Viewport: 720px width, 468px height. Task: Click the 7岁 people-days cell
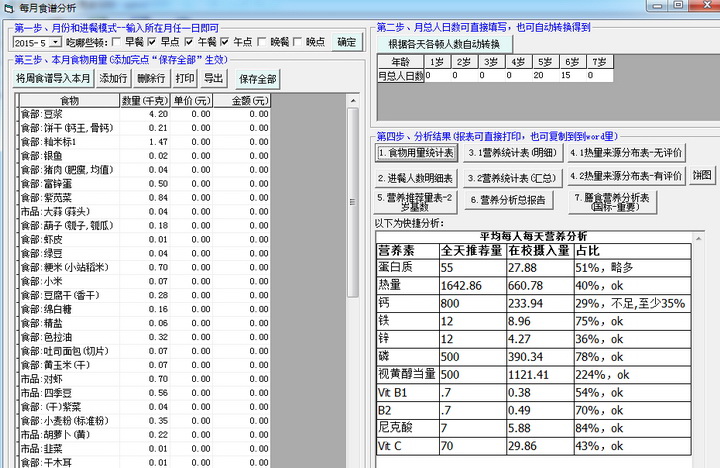click(x=599, y=75)
